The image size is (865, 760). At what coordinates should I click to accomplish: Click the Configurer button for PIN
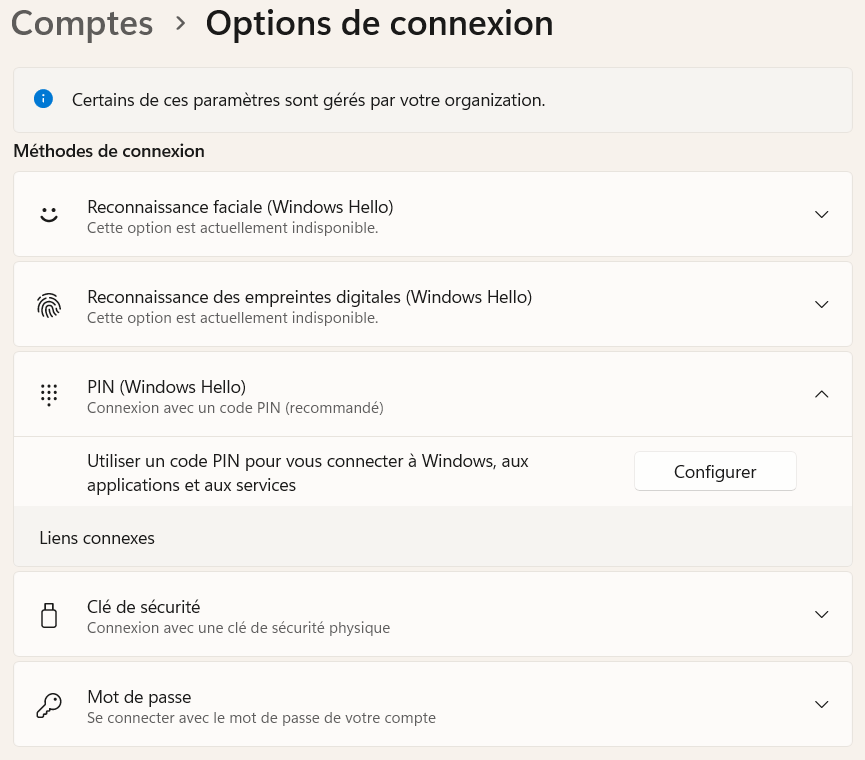715,471
